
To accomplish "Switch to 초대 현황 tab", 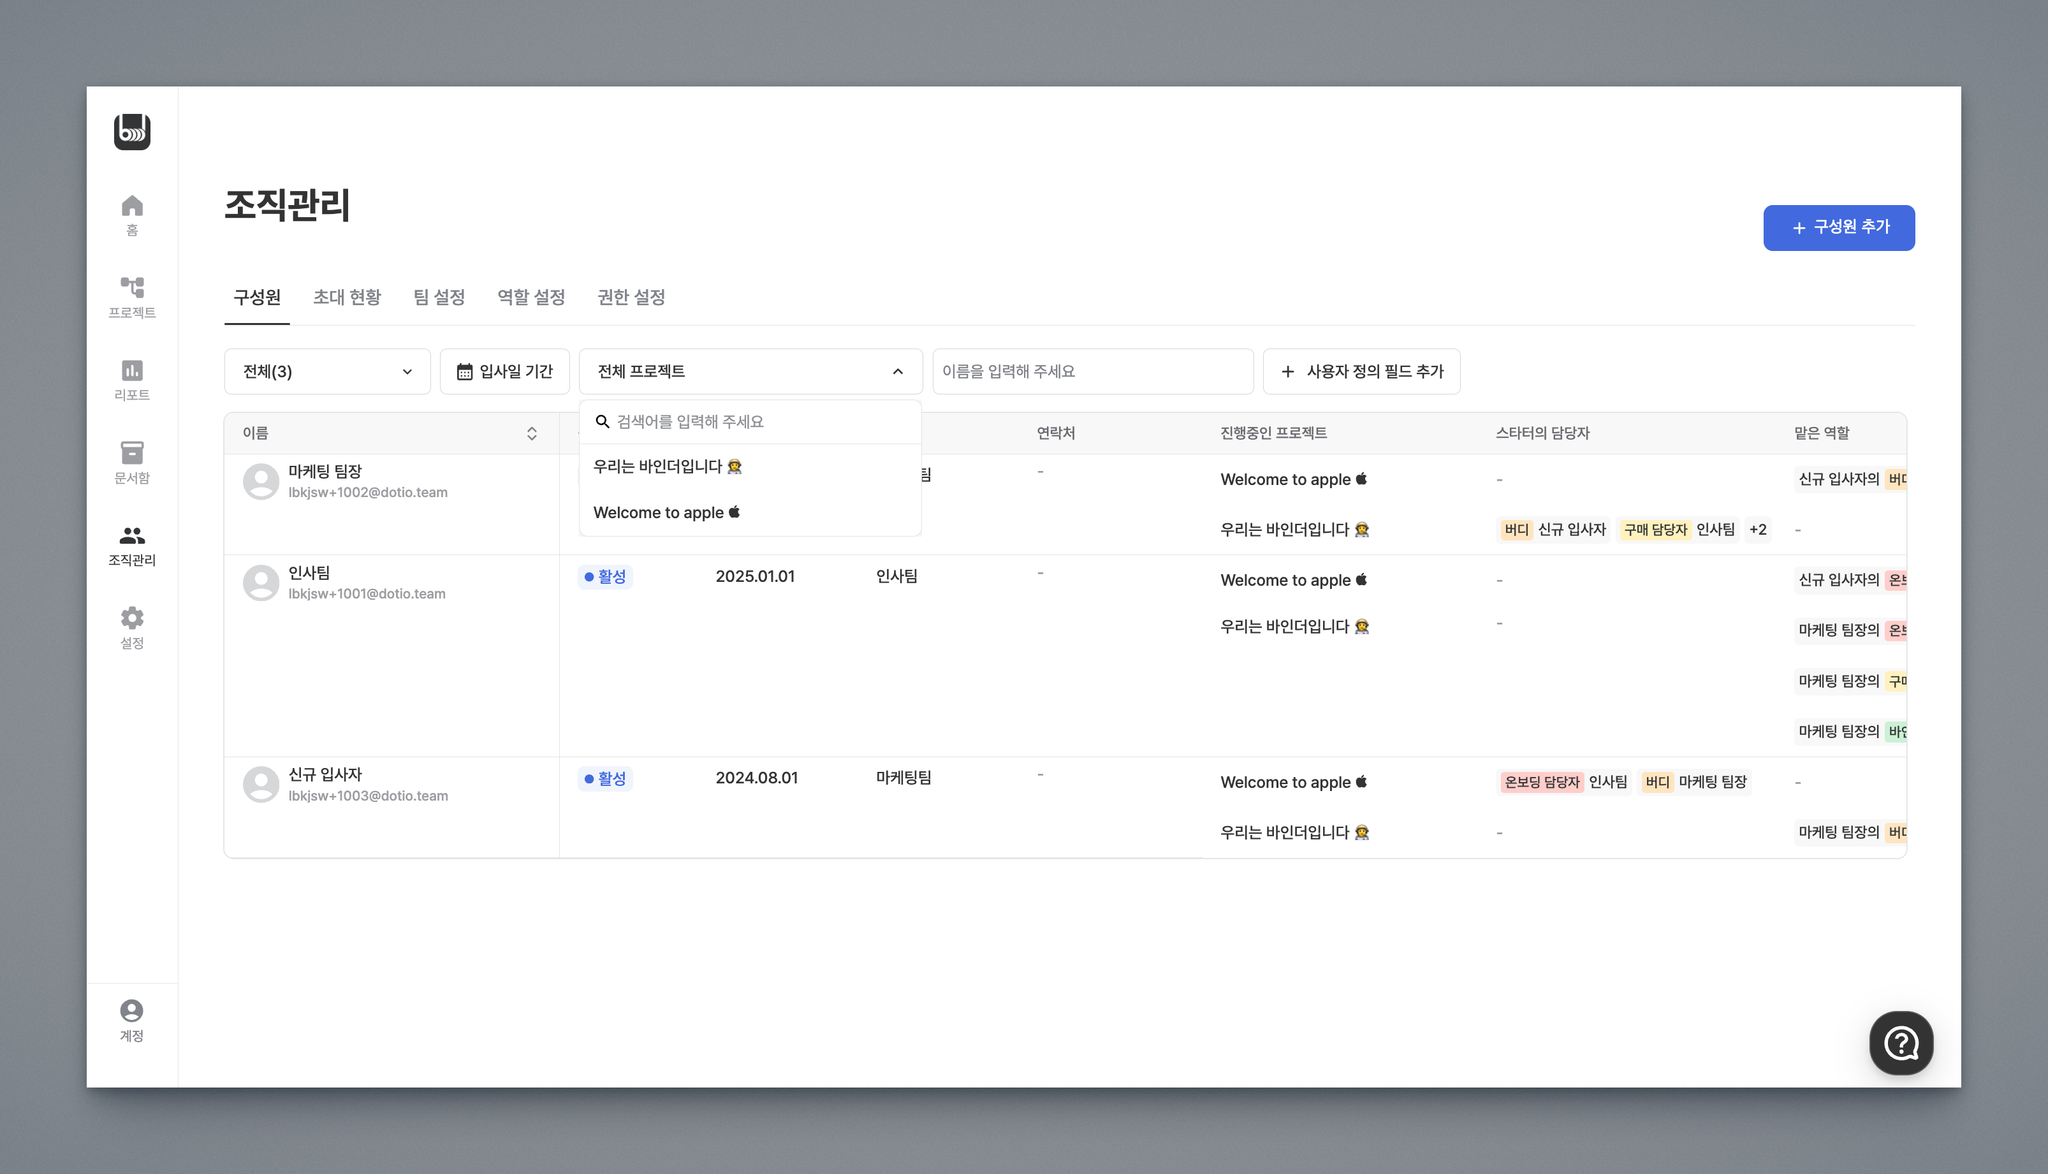I will pos(346,297).
